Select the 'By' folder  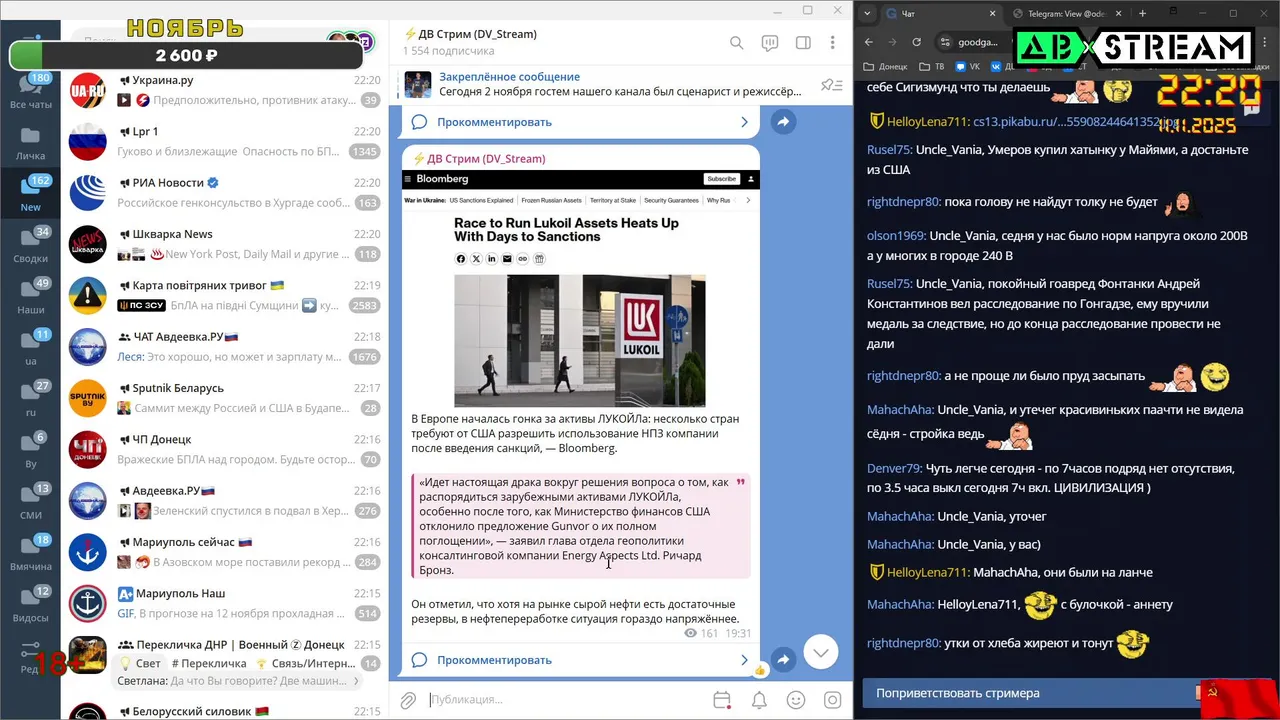click(31, 451)
